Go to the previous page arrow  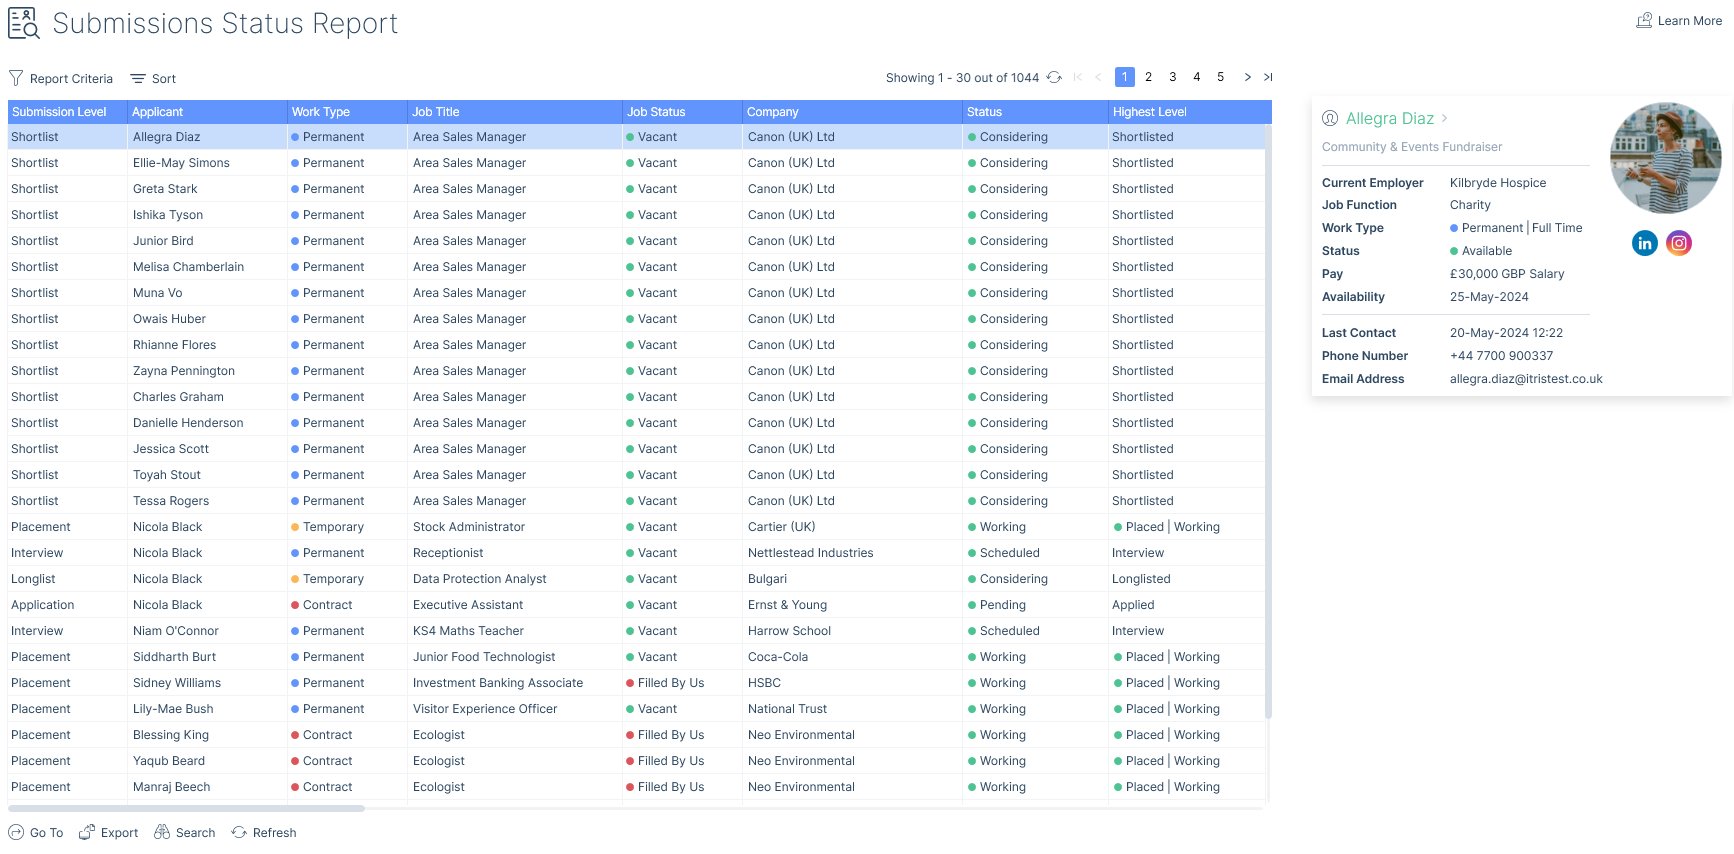pyautogui.click(x=1098, y=77)
